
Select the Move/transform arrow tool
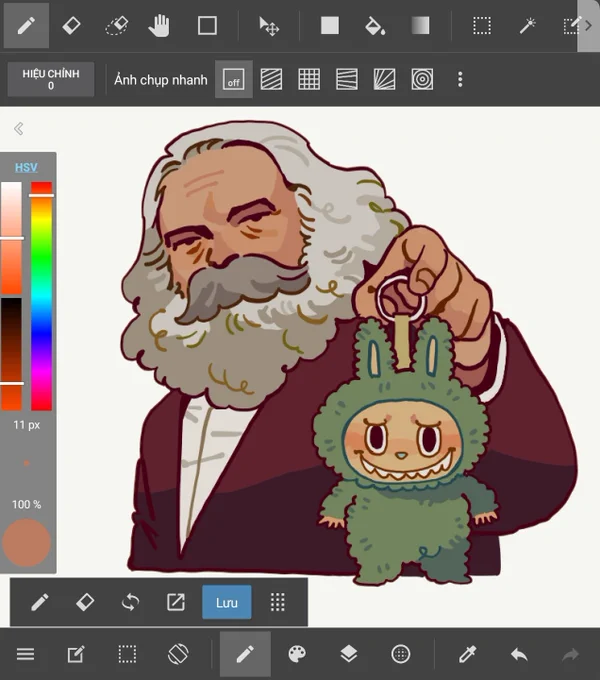[268, 26]
